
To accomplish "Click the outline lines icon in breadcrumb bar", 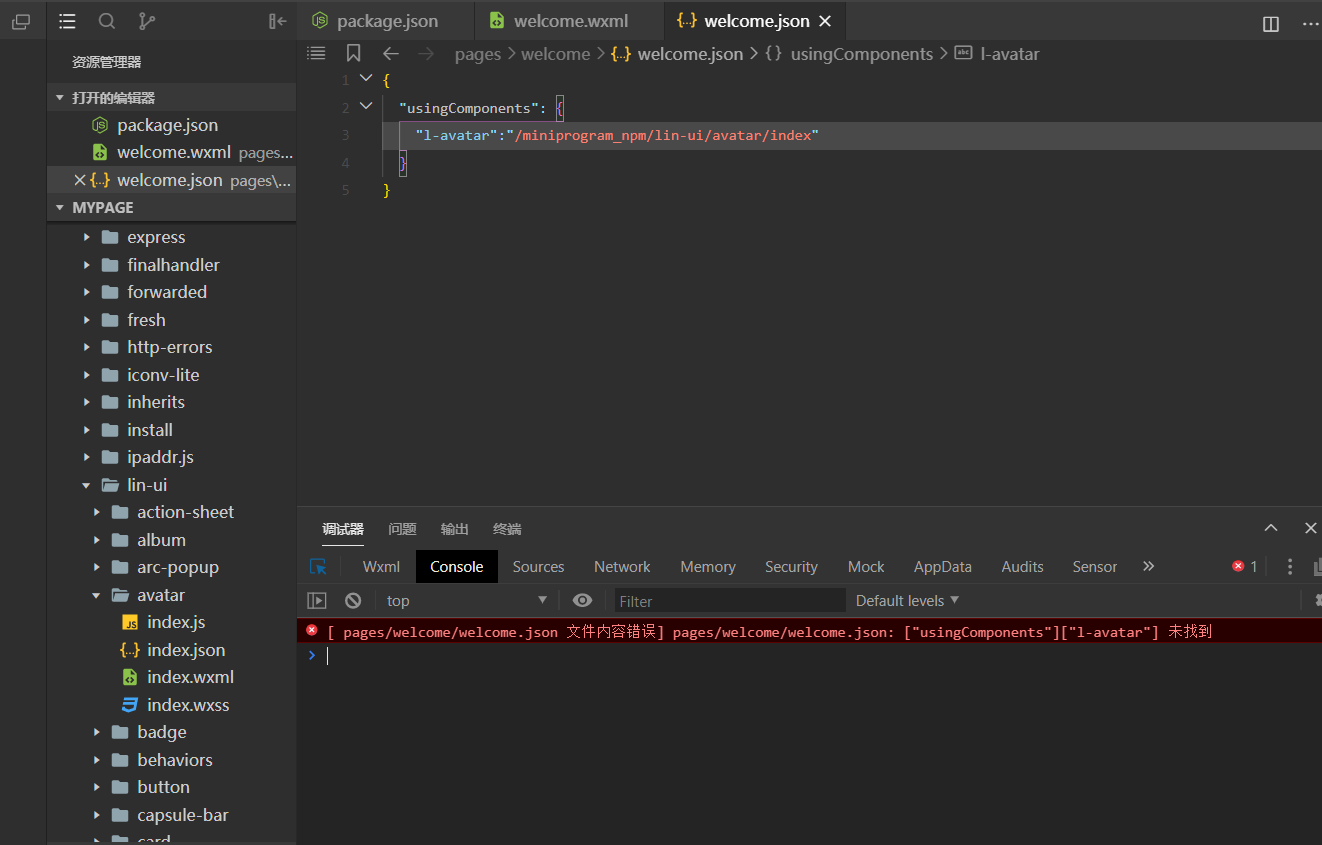I will coord(316,53).
